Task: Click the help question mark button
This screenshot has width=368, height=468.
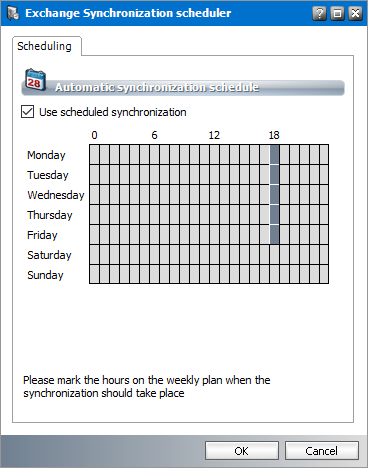Action: [319, 13]
